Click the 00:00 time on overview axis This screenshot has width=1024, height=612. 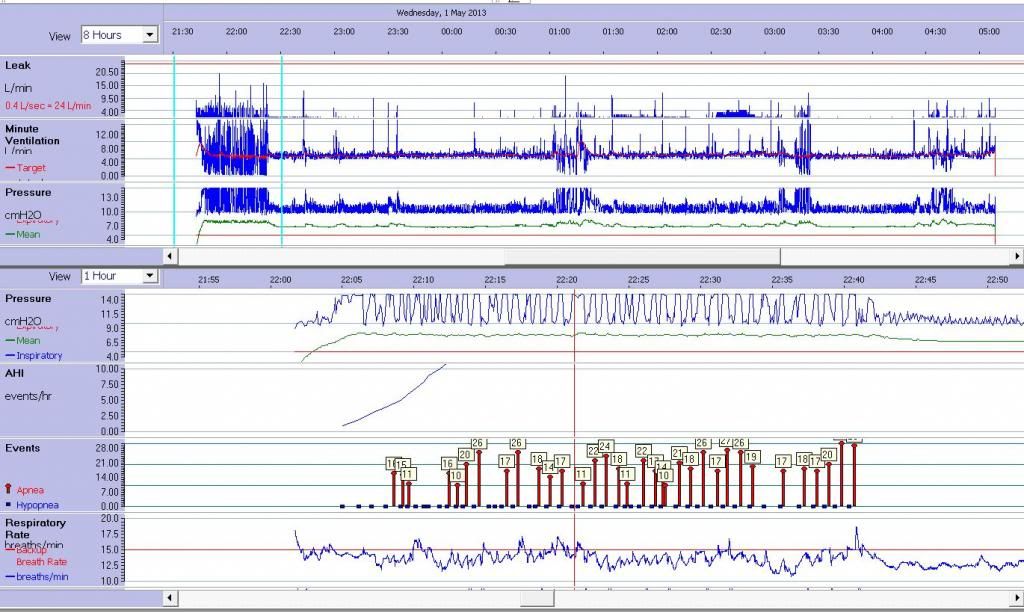451,31
